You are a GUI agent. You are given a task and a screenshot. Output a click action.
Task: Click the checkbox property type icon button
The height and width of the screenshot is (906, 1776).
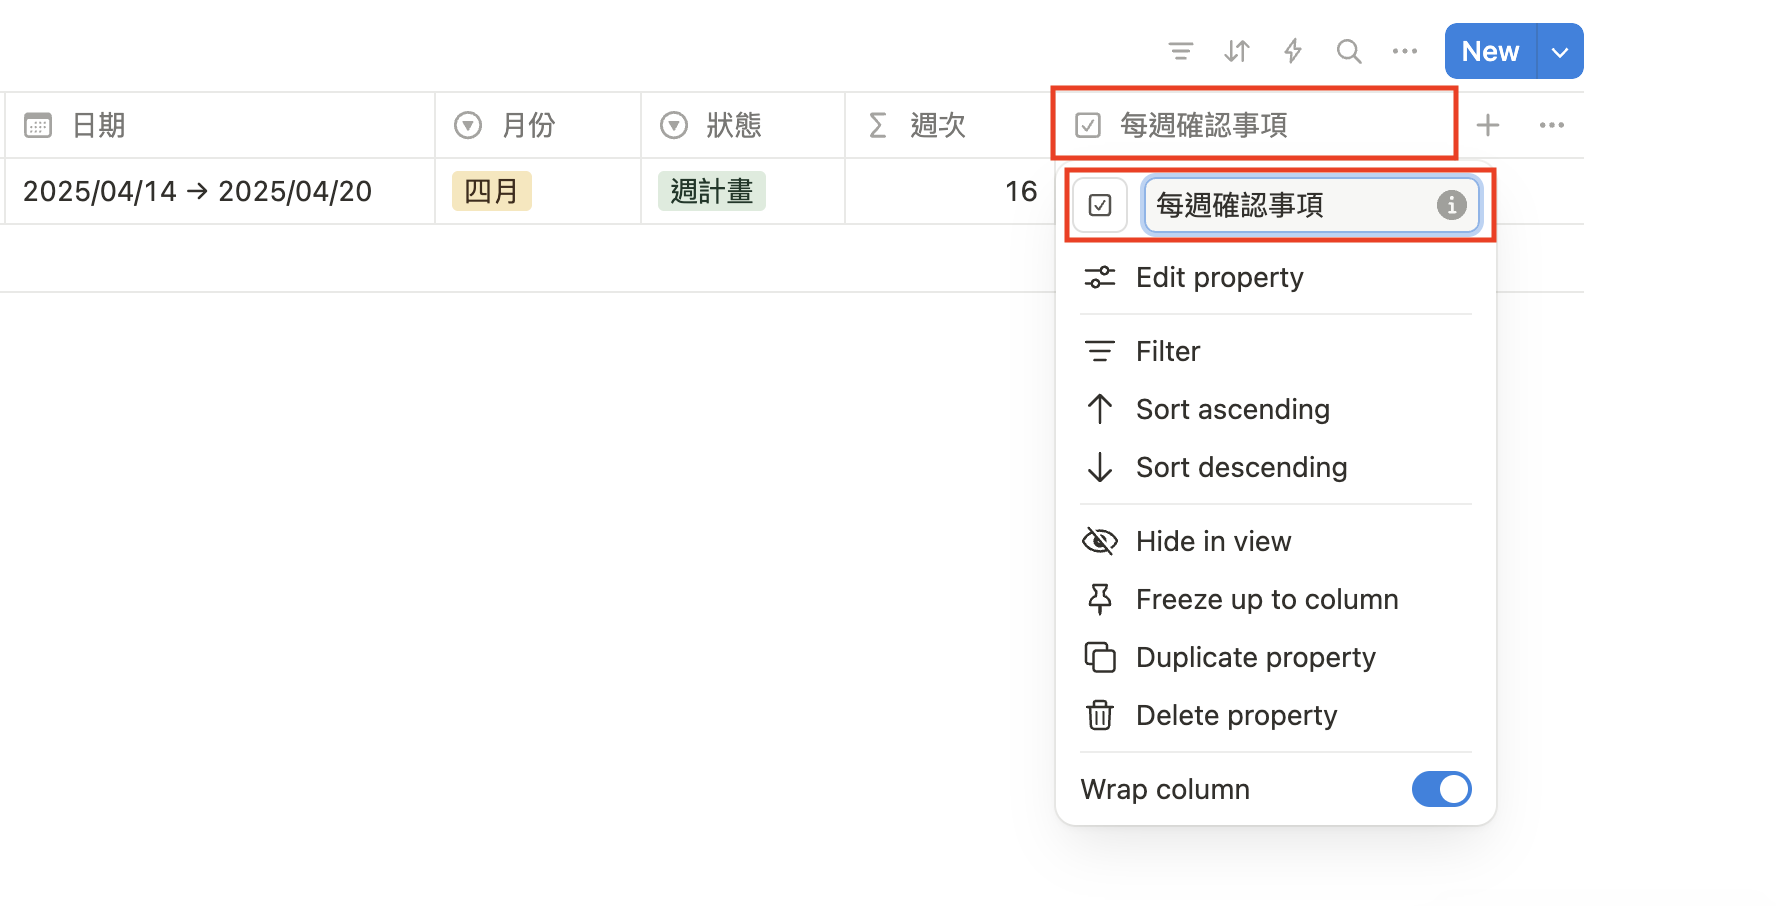pos(1100,205)
